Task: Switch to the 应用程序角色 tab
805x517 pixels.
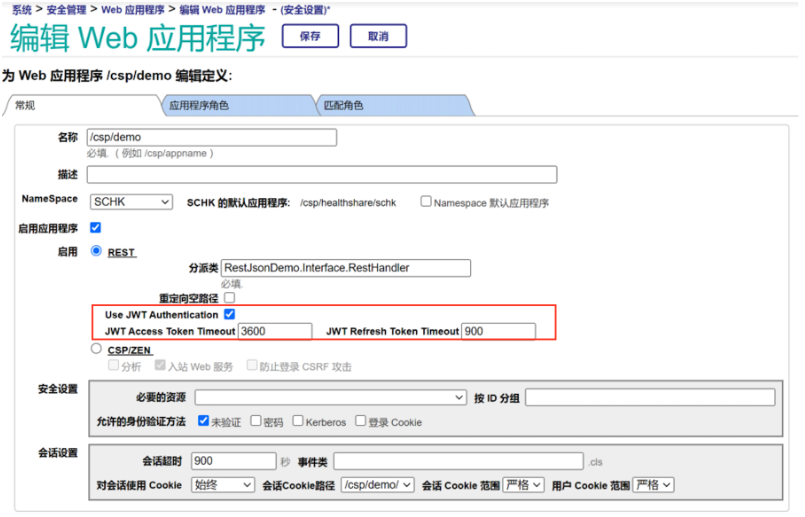Action: click(236, 105)
